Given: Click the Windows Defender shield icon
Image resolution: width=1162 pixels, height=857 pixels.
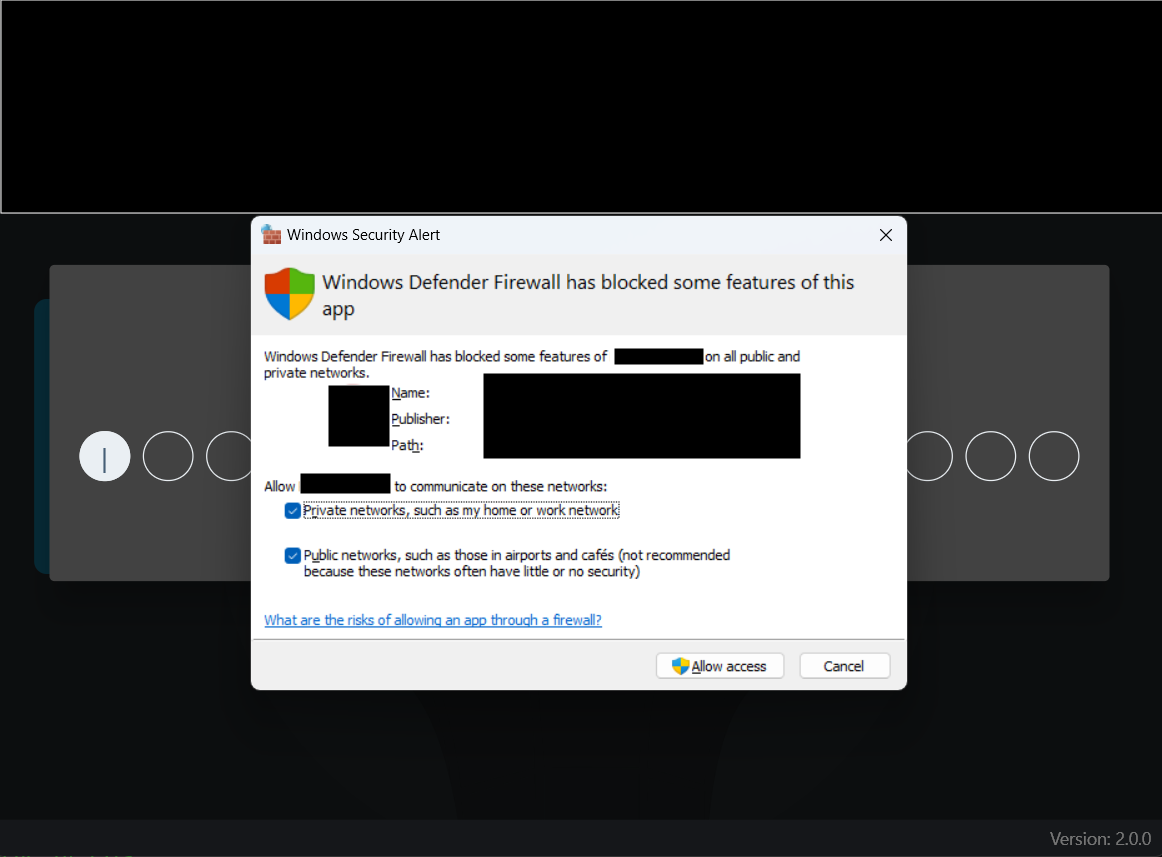Looking at the screenshot, I should 288,295.
